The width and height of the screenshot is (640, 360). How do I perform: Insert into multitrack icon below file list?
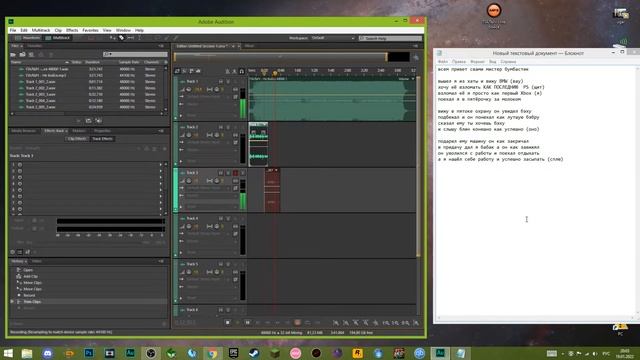pyautogui.click(x=89, y=120)
